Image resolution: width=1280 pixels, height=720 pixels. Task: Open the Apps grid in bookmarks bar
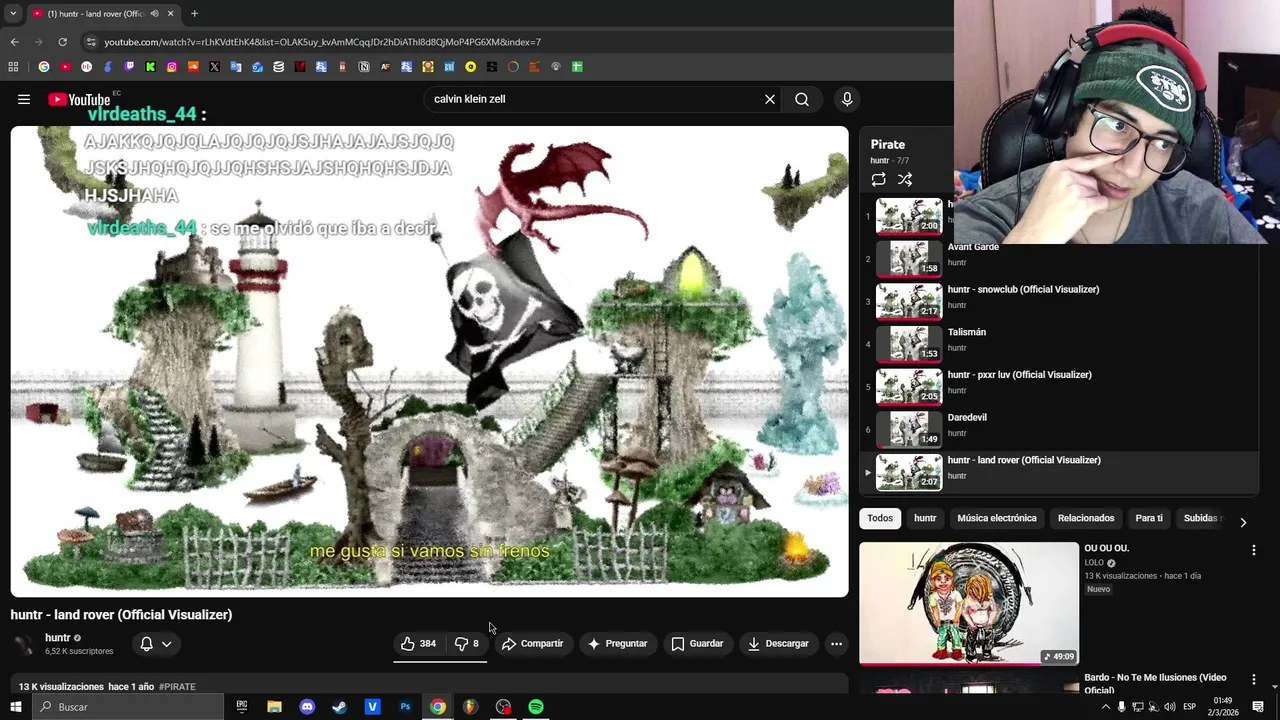(x=13, y=67)
